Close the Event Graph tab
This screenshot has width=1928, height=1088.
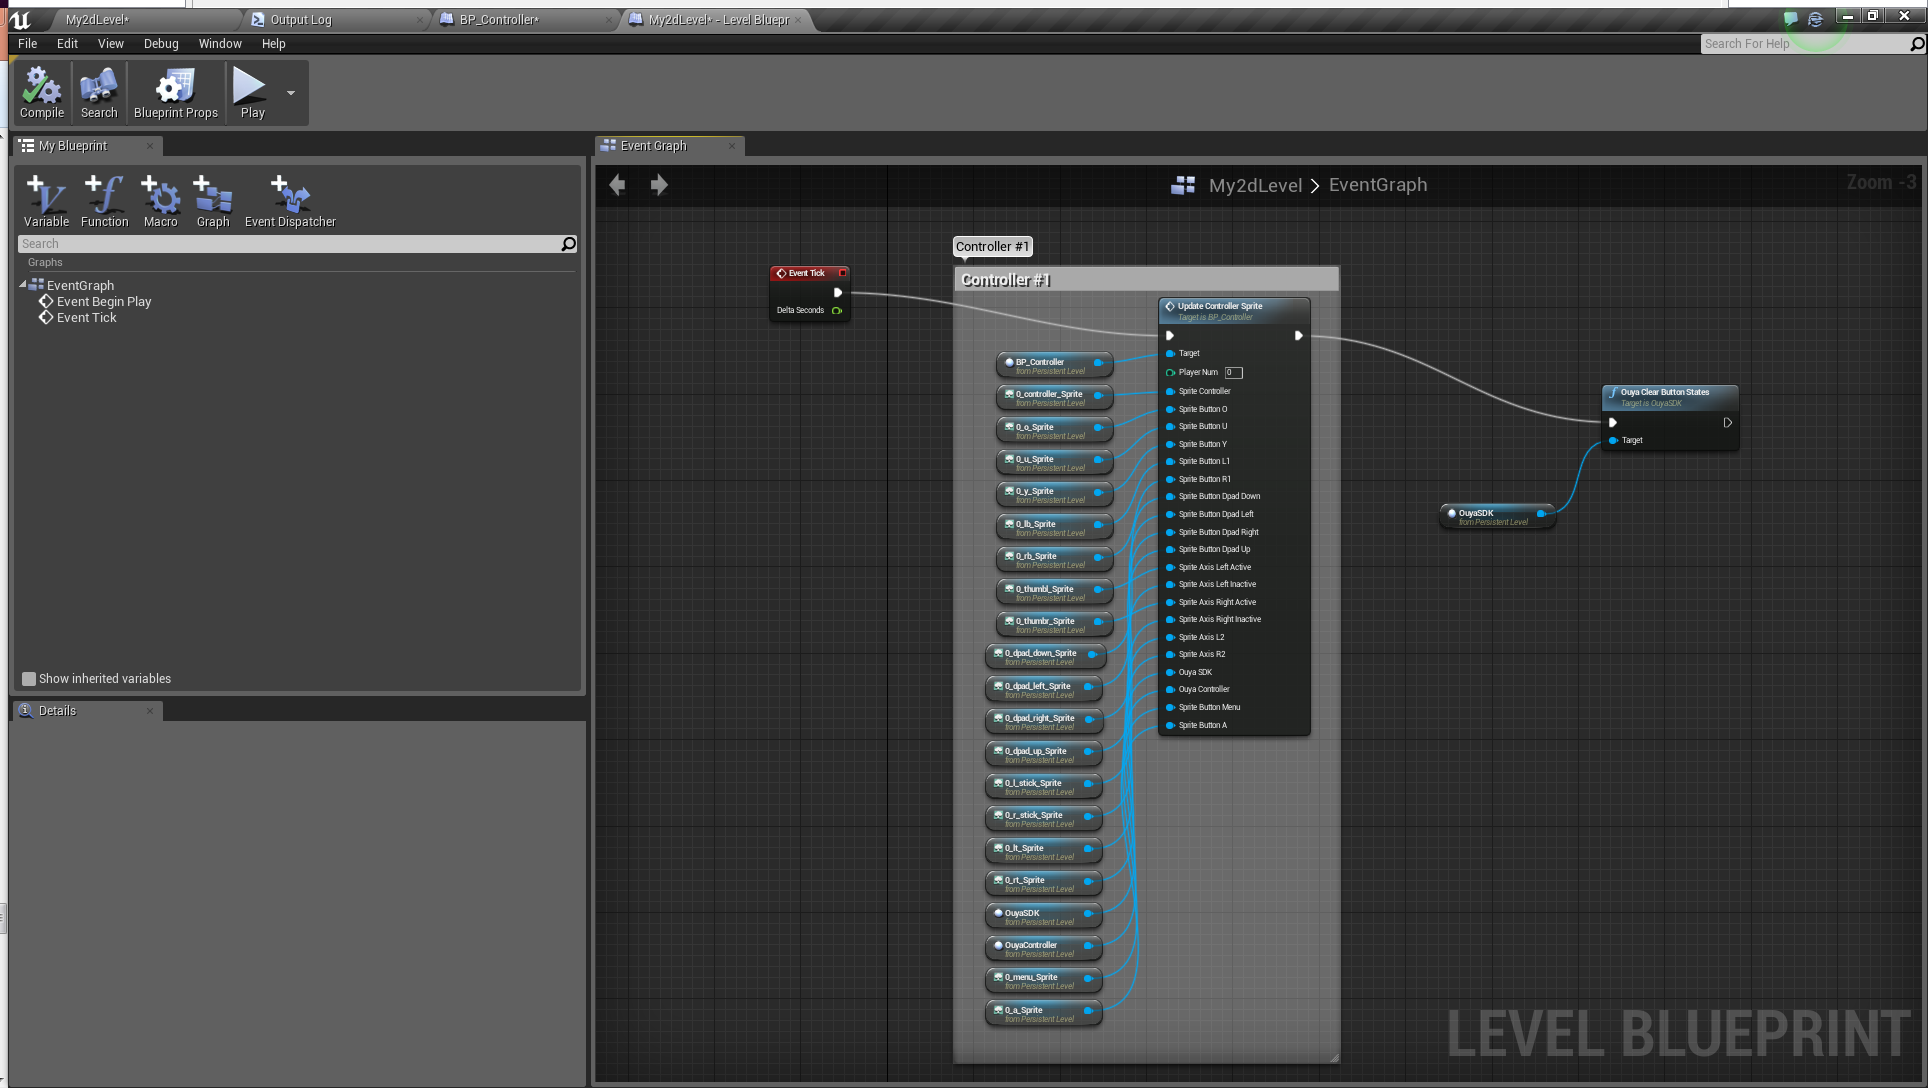(732, 146)
